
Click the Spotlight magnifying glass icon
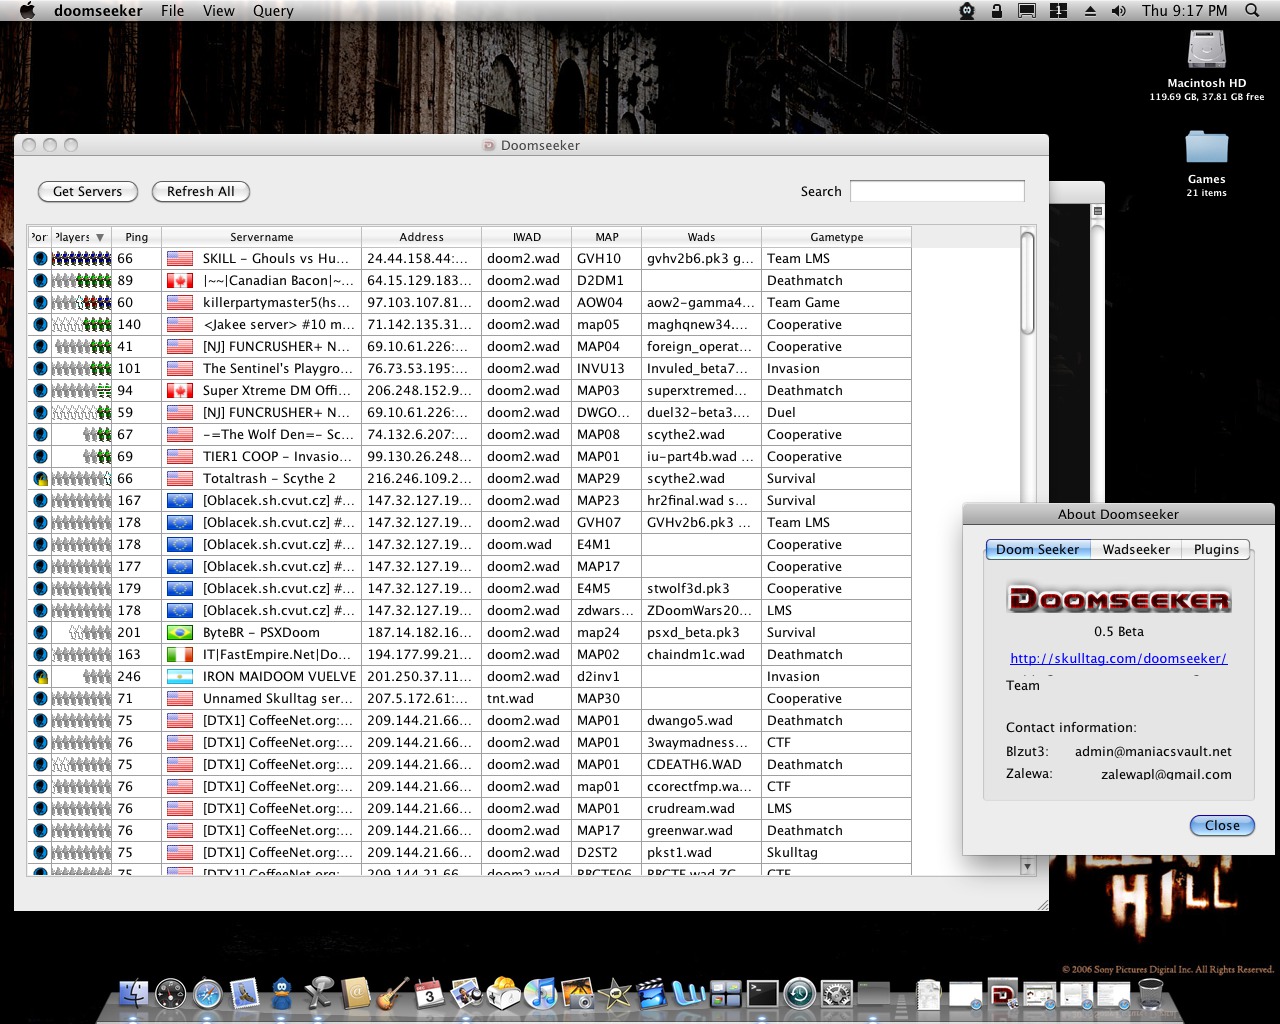[1252, 11]
